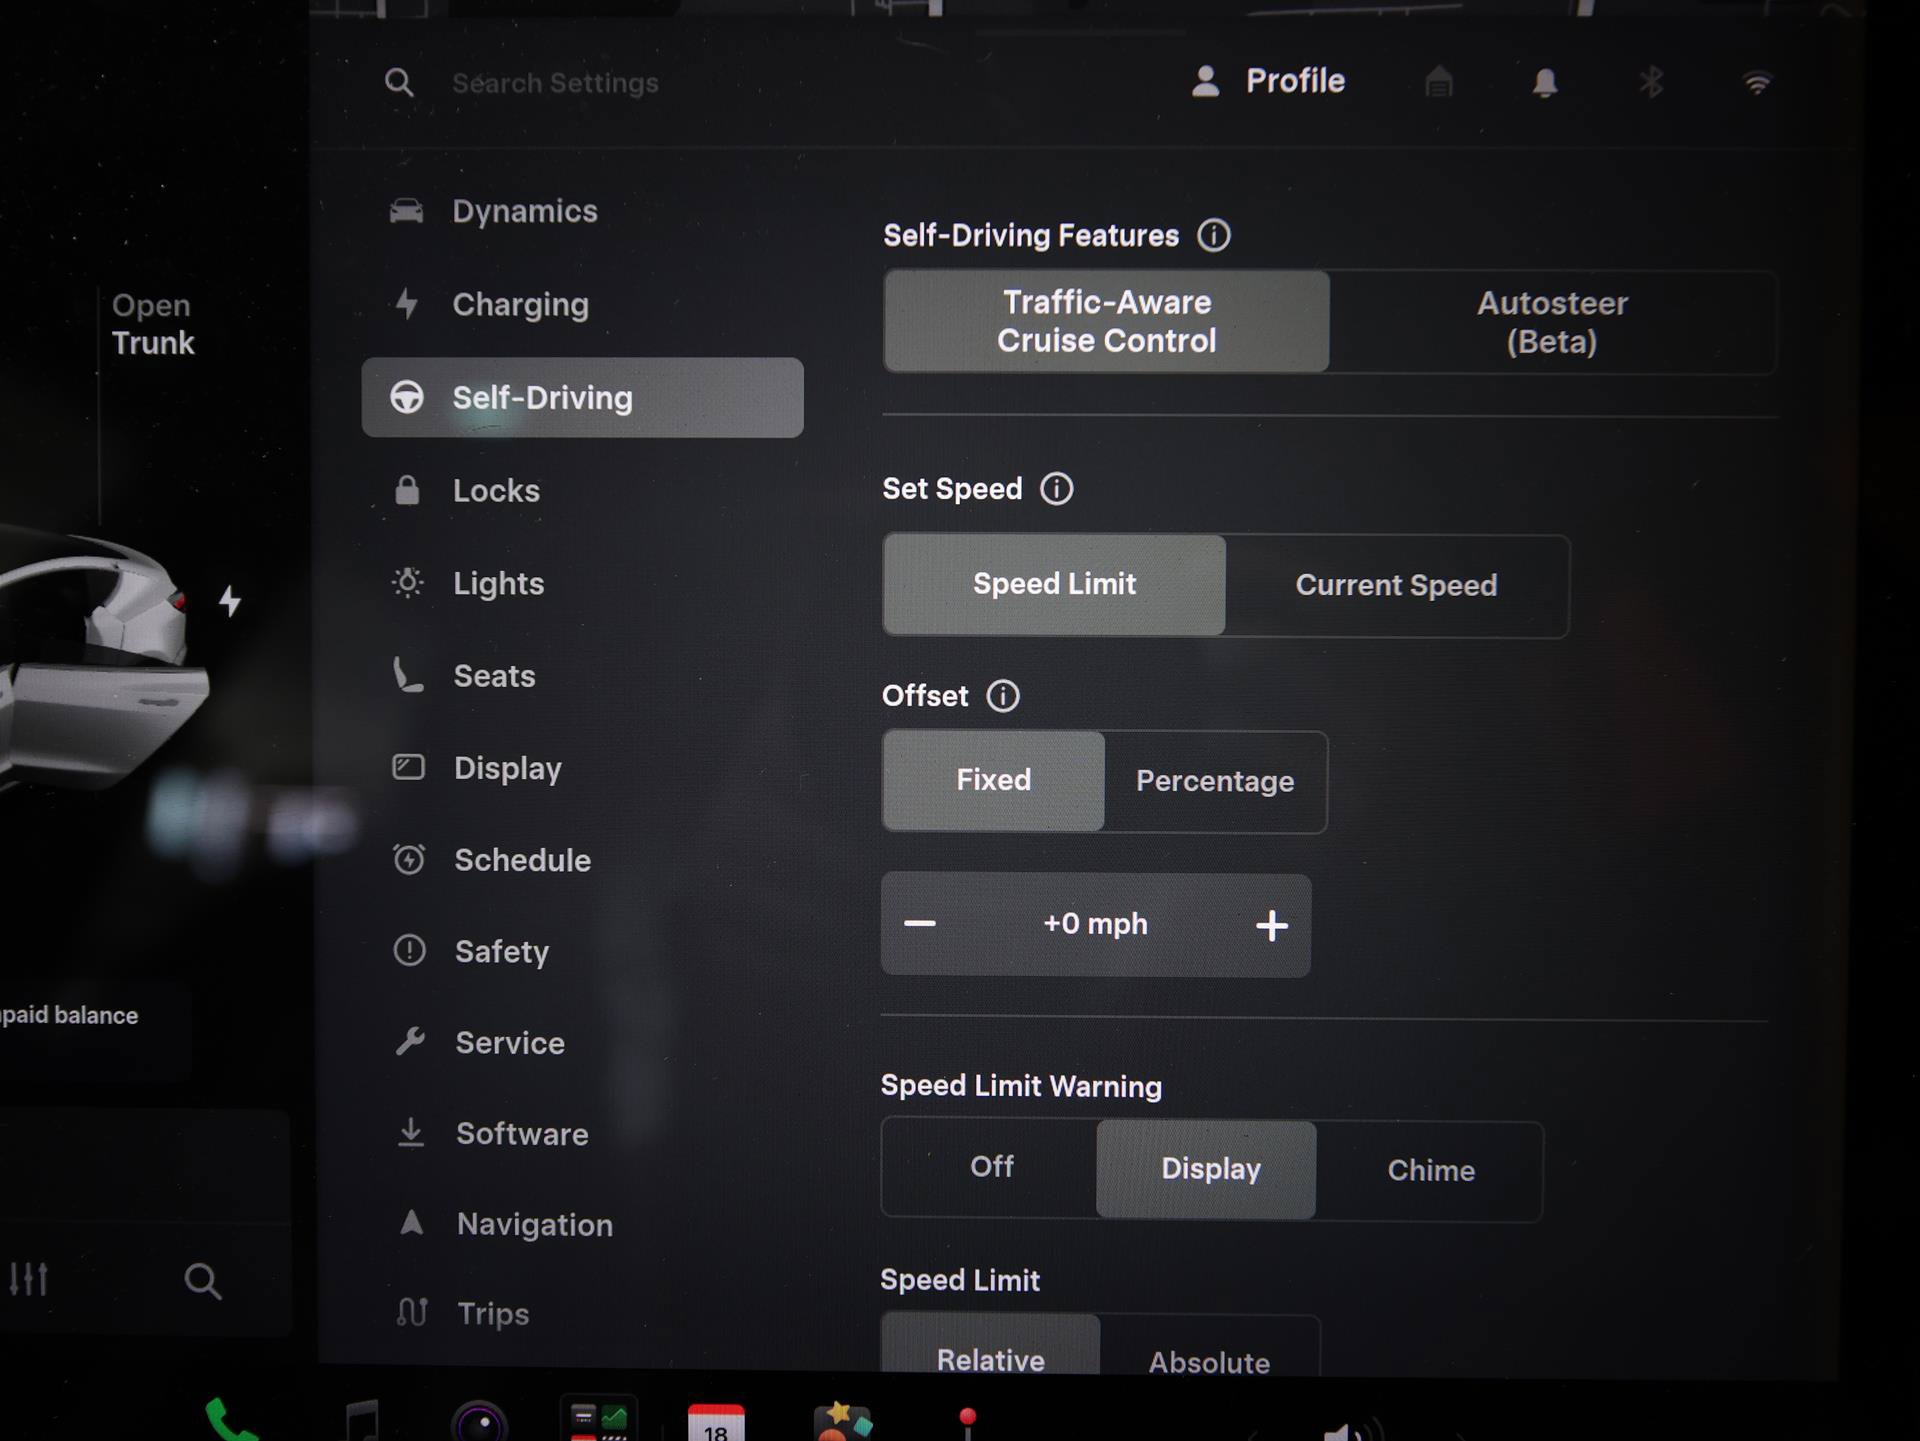
Task: Set speed mode to Current Speed
Action: click(1396, 586)
